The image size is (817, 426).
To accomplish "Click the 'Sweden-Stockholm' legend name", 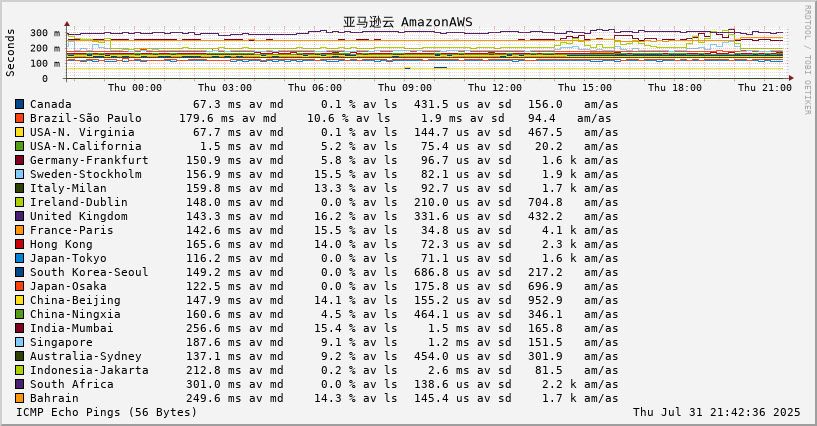I will point(85,174).
